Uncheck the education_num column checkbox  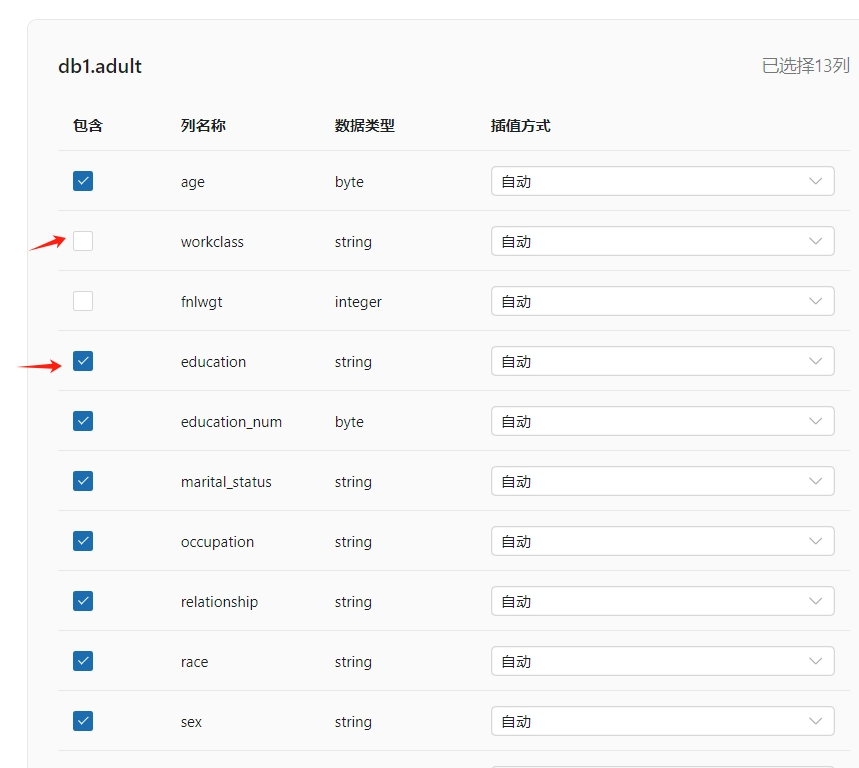83,421
